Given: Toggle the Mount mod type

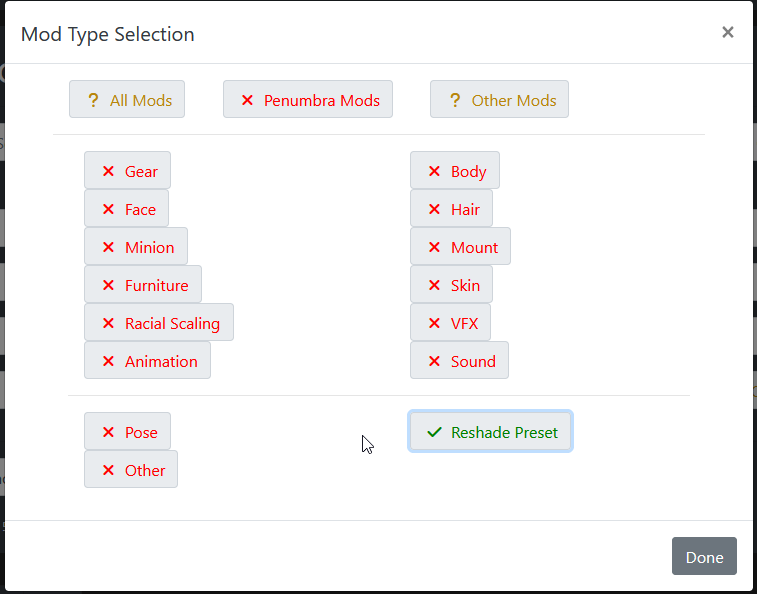Looking at the screenshot, I should [x=460, y=247].
